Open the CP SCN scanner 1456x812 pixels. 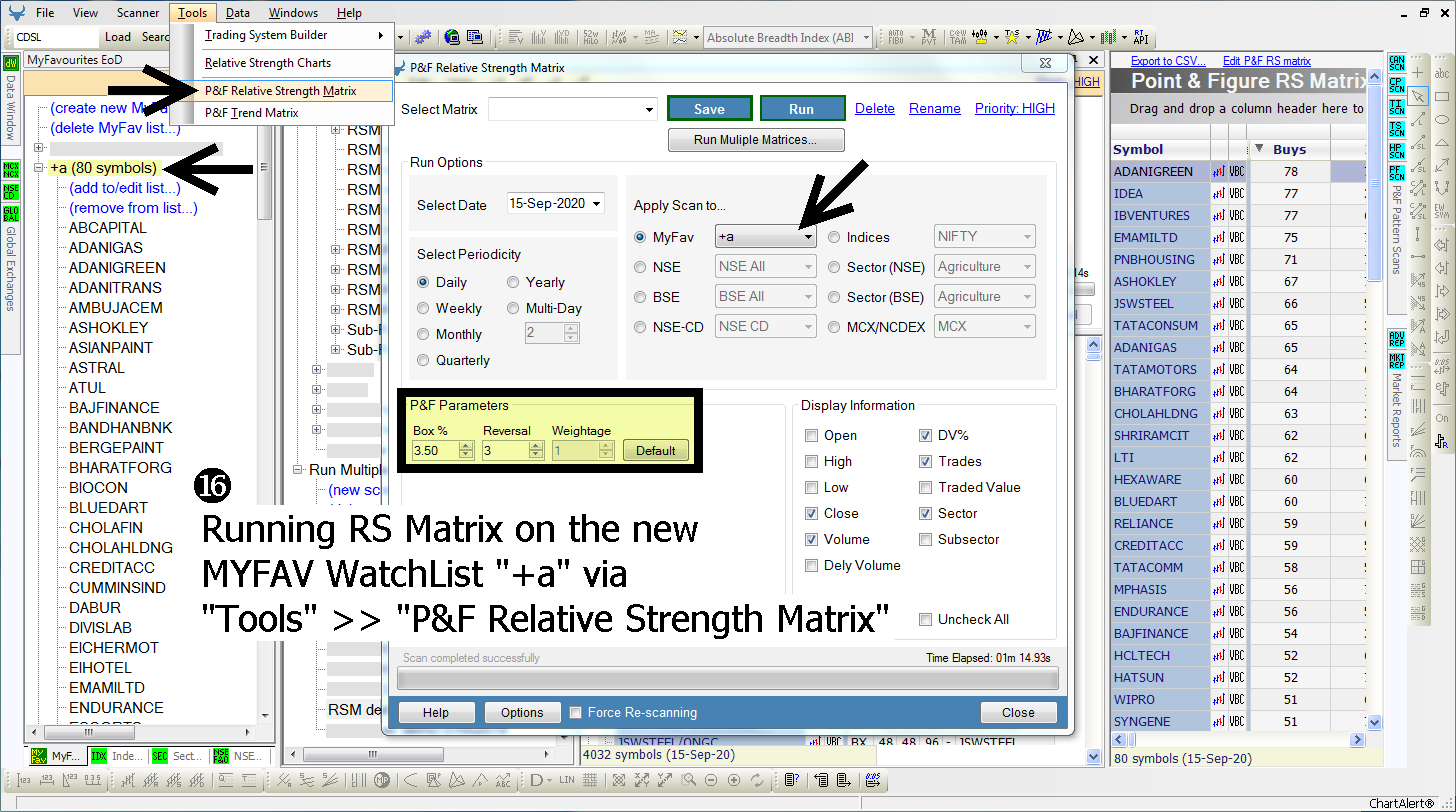[x=1397, y=85]
